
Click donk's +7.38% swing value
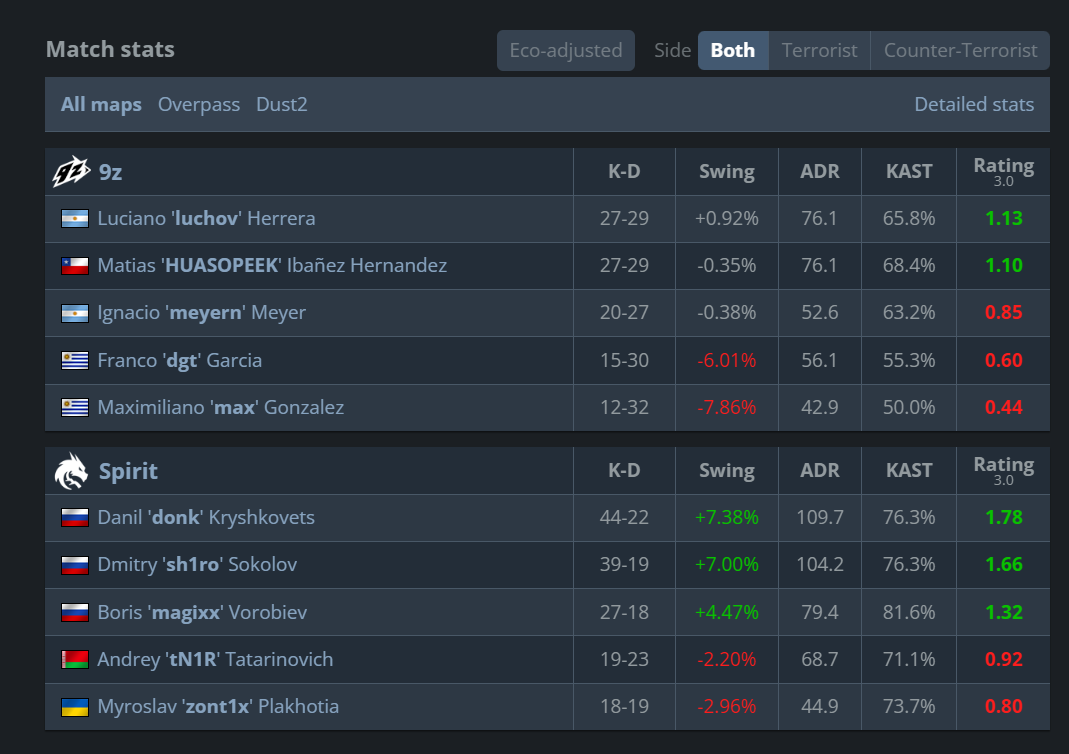tap(727, 517)
